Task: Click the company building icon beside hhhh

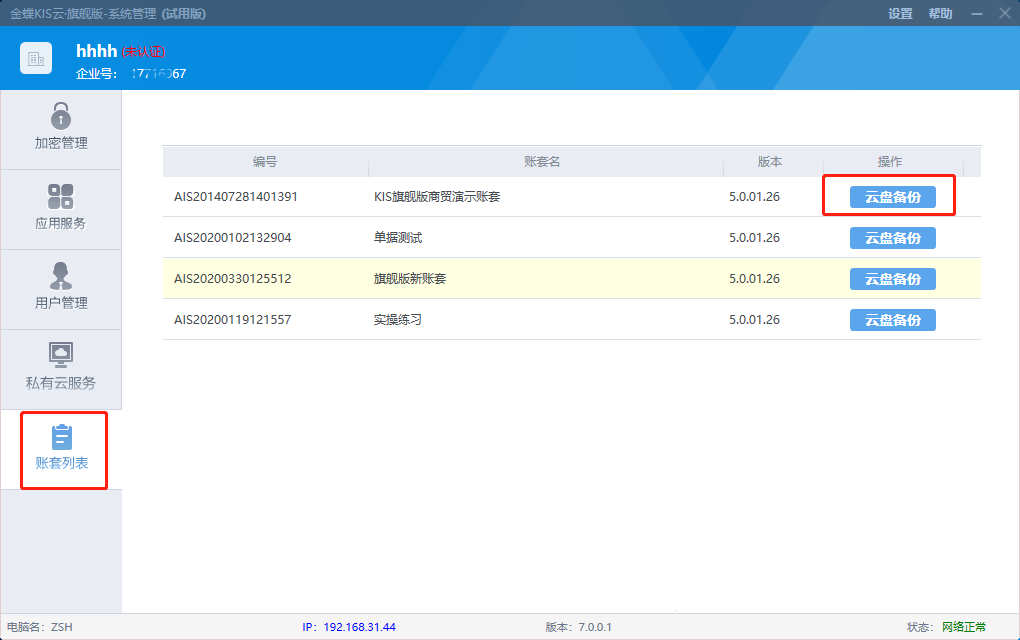Action: point(36,59)
